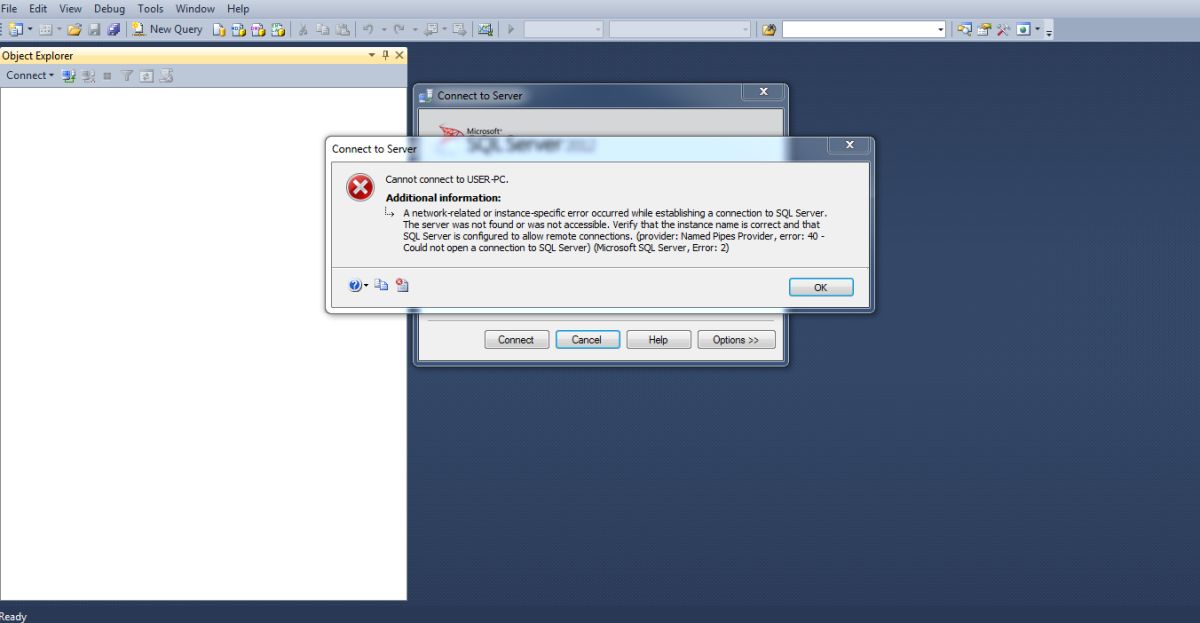Click the Activity Monitor toolbar icon
Viewport: 1200px width, 623px height.
pyautogui.click(x=485, y=30)
